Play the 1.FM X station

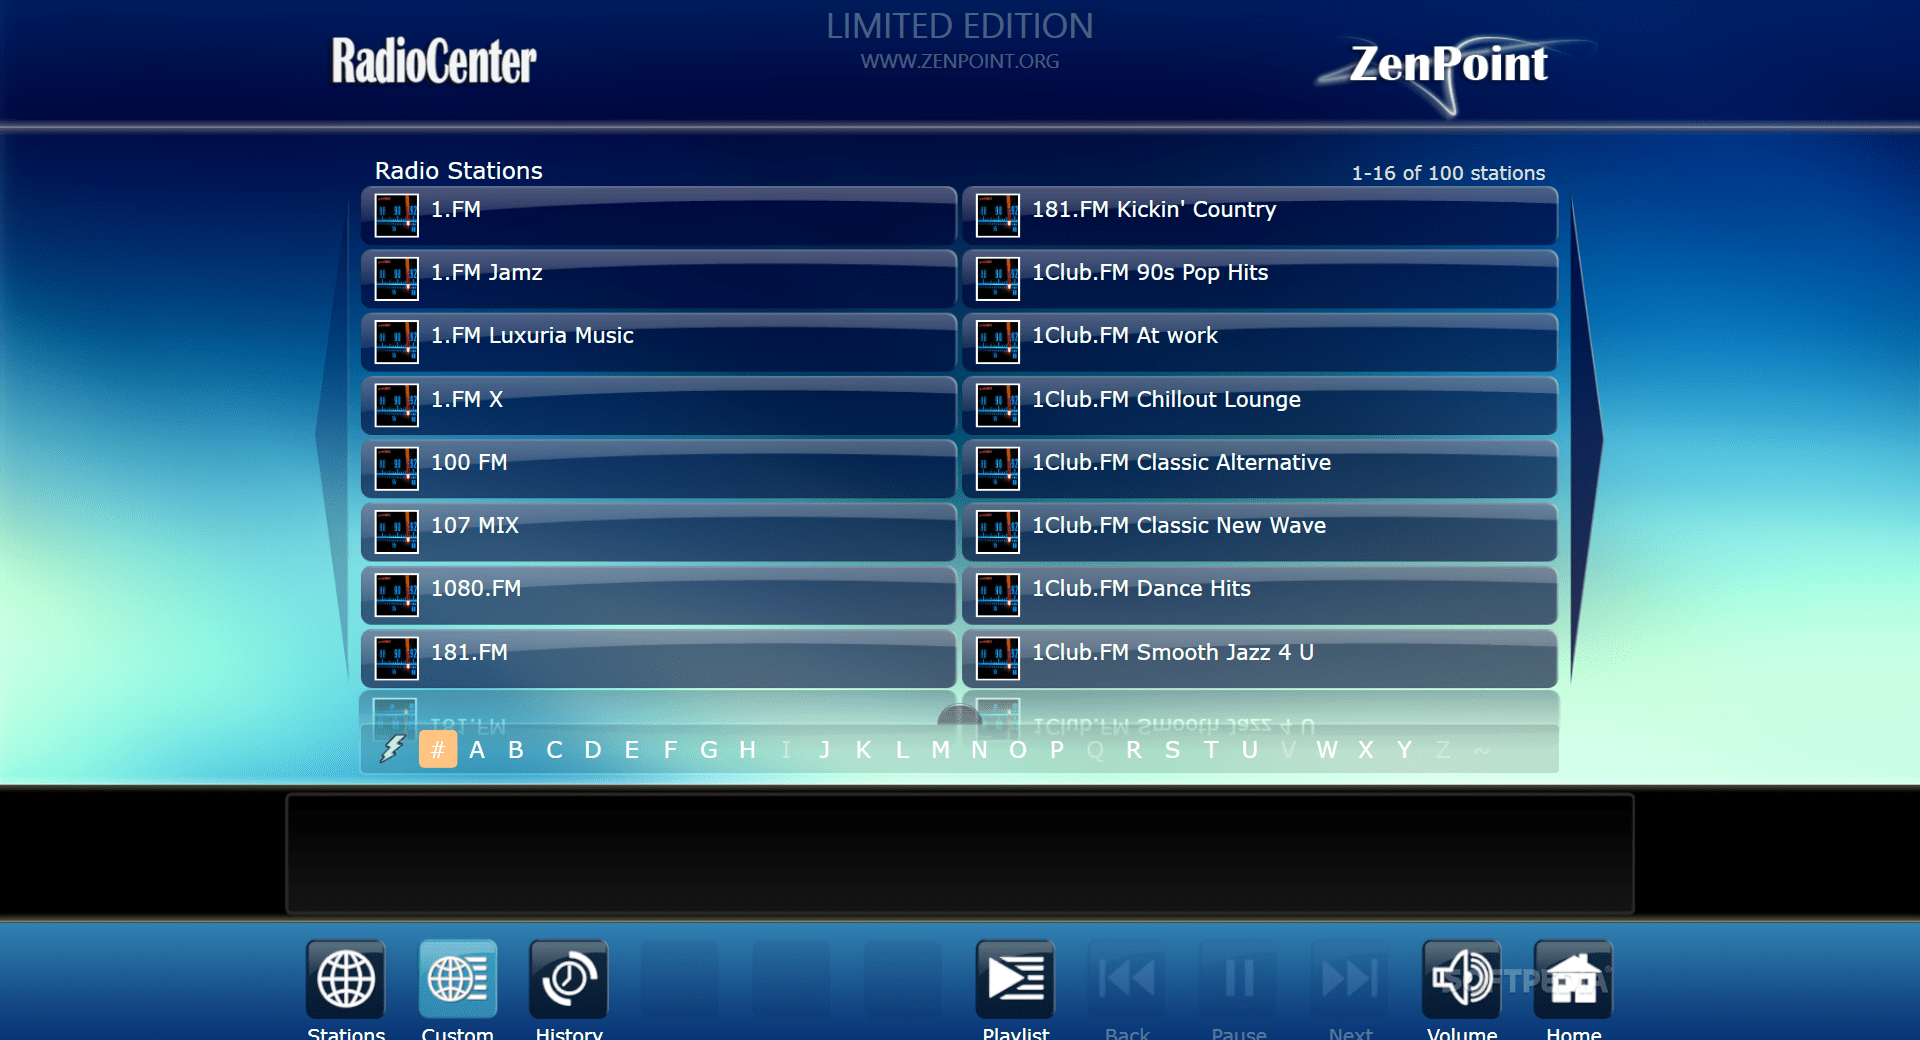coord(659,405)
